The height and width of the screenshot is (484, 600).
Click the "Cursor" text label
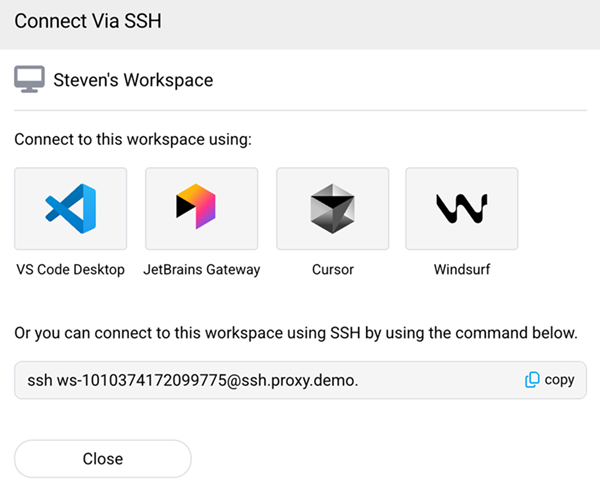332,269
